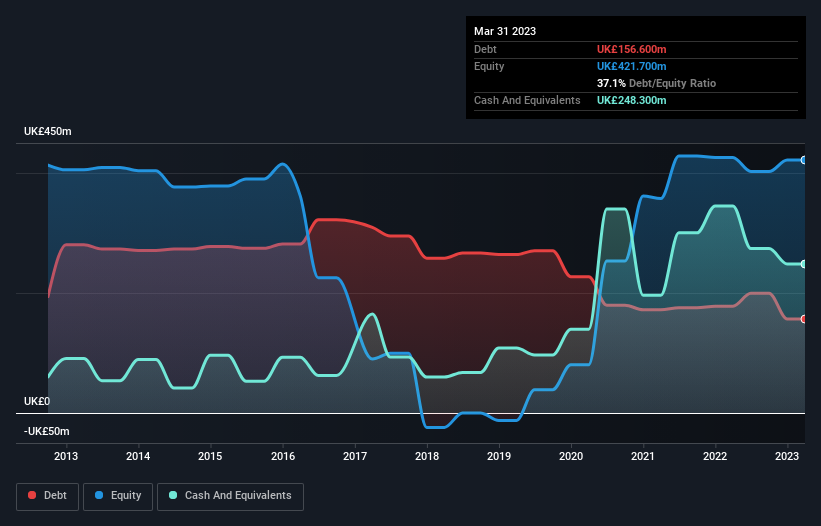Screen dimensions: 821x526
Task: Click the red Debt legend dot
Action: tap(32, 495)
